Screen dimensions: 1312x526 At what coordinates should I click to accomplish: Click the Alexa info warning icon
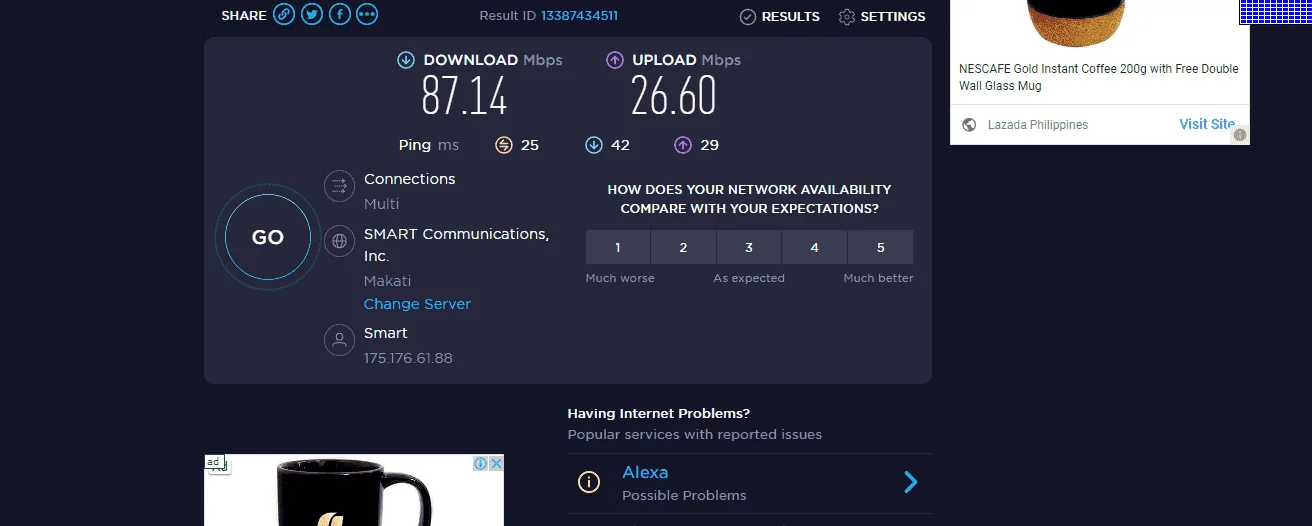pos(589,482)
